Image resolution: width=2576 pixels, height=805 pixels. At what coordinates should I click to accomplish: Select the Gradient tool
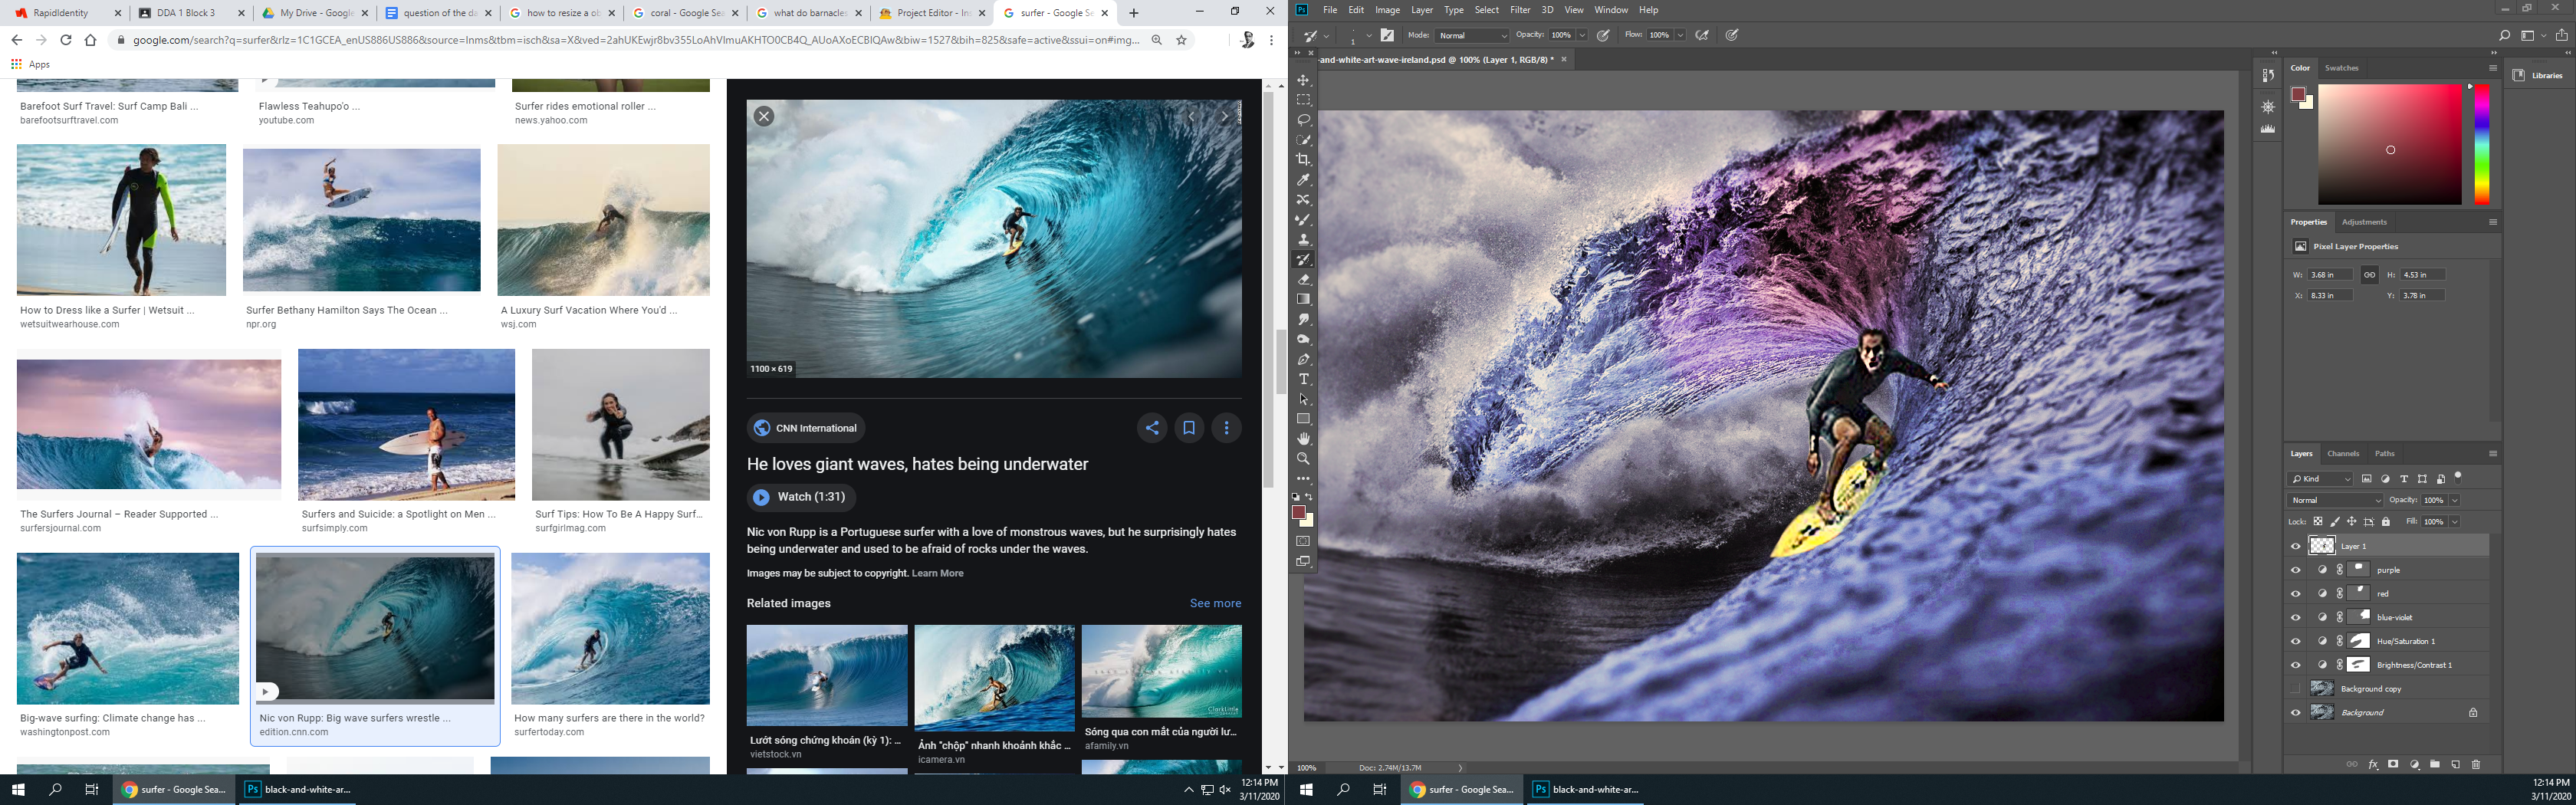tap(1303, 299)
